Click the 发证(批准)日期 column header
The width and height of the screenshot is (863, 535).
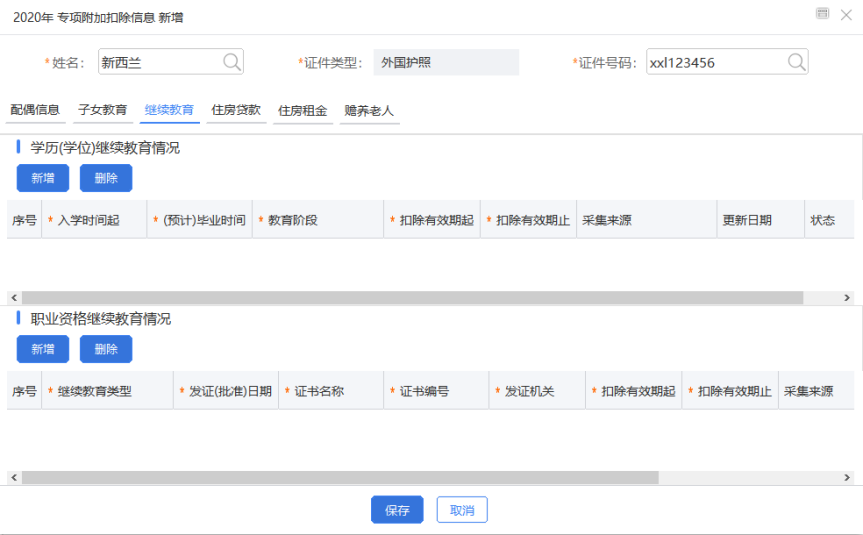(226, 391)
